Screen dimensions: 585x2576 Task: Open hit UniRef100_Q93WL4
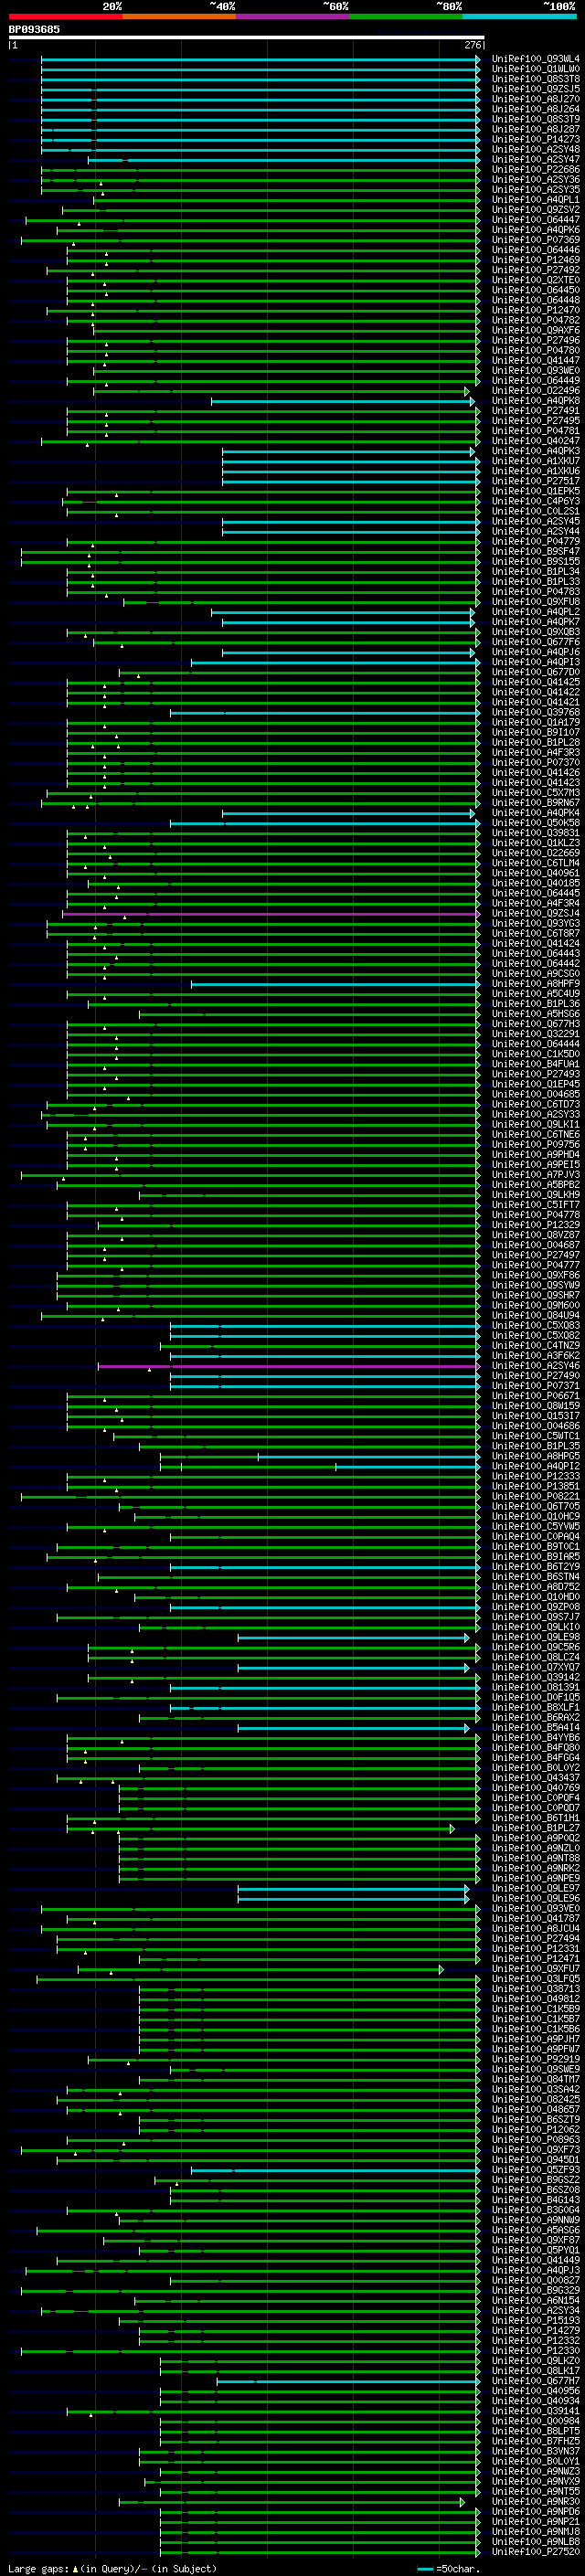pos(536,59)
